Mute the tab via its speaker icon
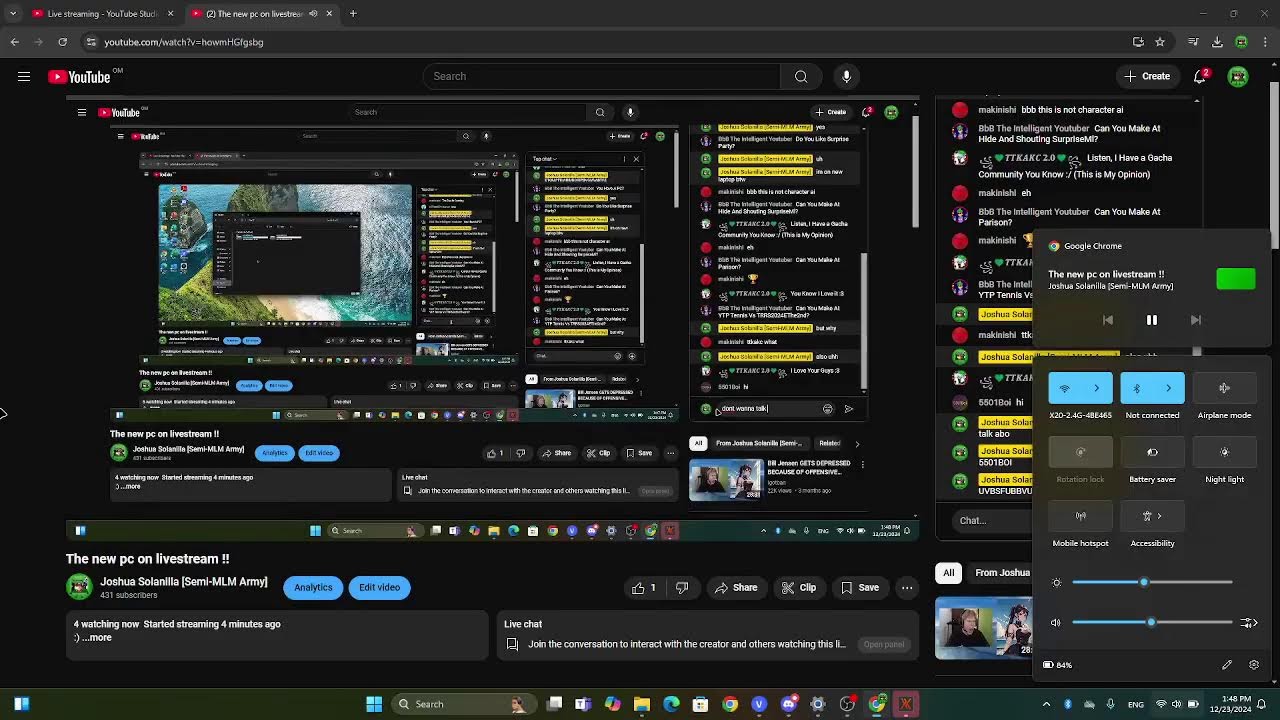 click(x=313, y=13)
